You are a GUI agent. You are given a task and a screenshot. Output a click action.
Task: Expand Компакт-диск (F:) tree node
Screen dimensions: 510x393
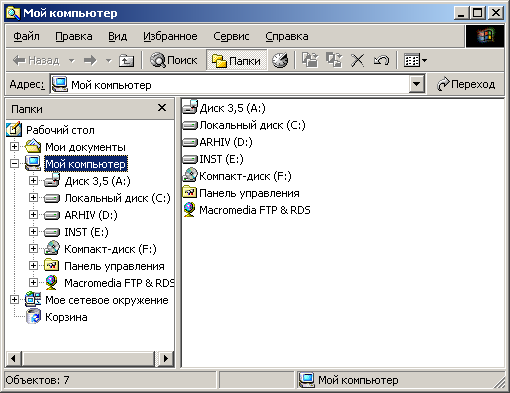[x=33, y=248]
